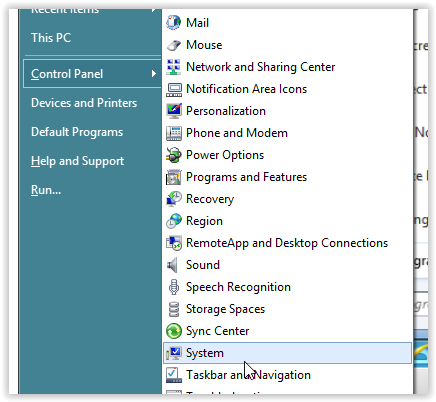
Task: Click the green Sync Center icon
Action: click(174, 331)
